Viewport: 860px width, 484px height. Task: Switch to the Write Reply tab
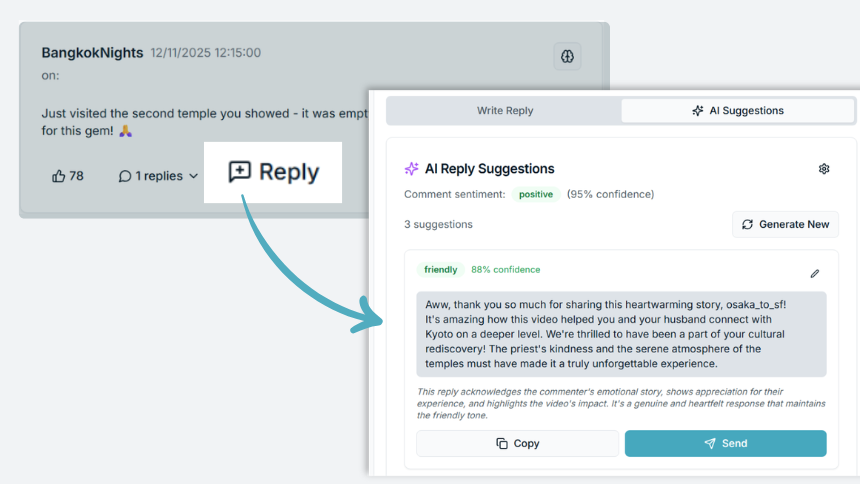tap(505, 111)
